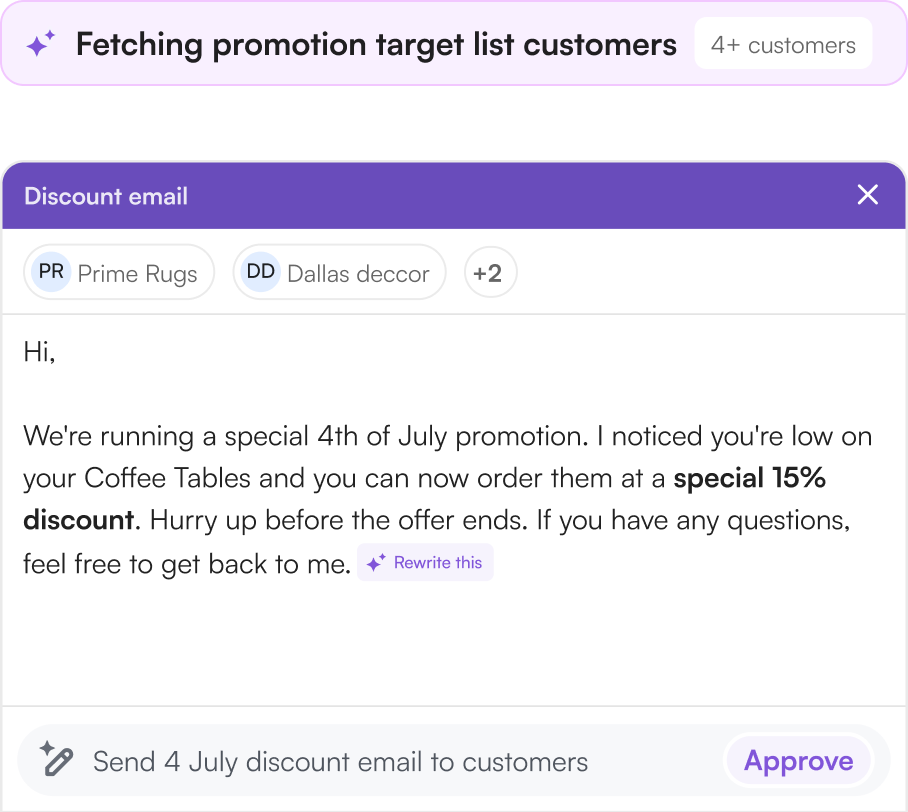Click the feel free to get back line
The height and width of the screenshot is (812, 908).
tap(187, 564)
